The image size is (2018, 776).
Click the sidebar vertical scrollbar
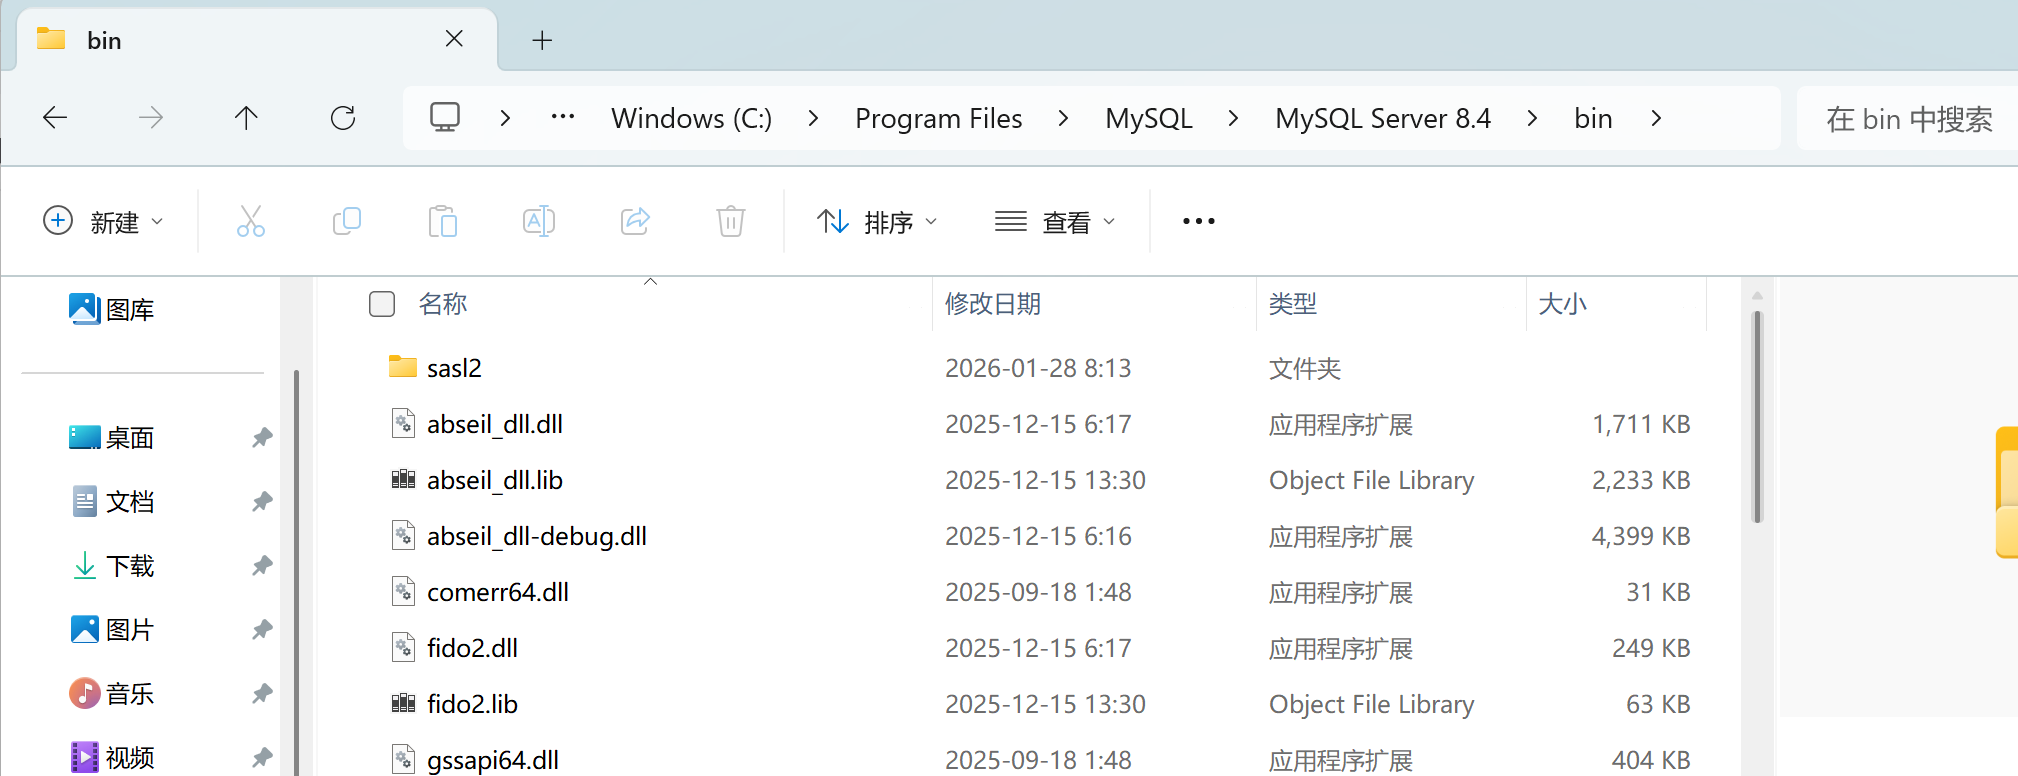pyautogui.click(x=296, y=572)
